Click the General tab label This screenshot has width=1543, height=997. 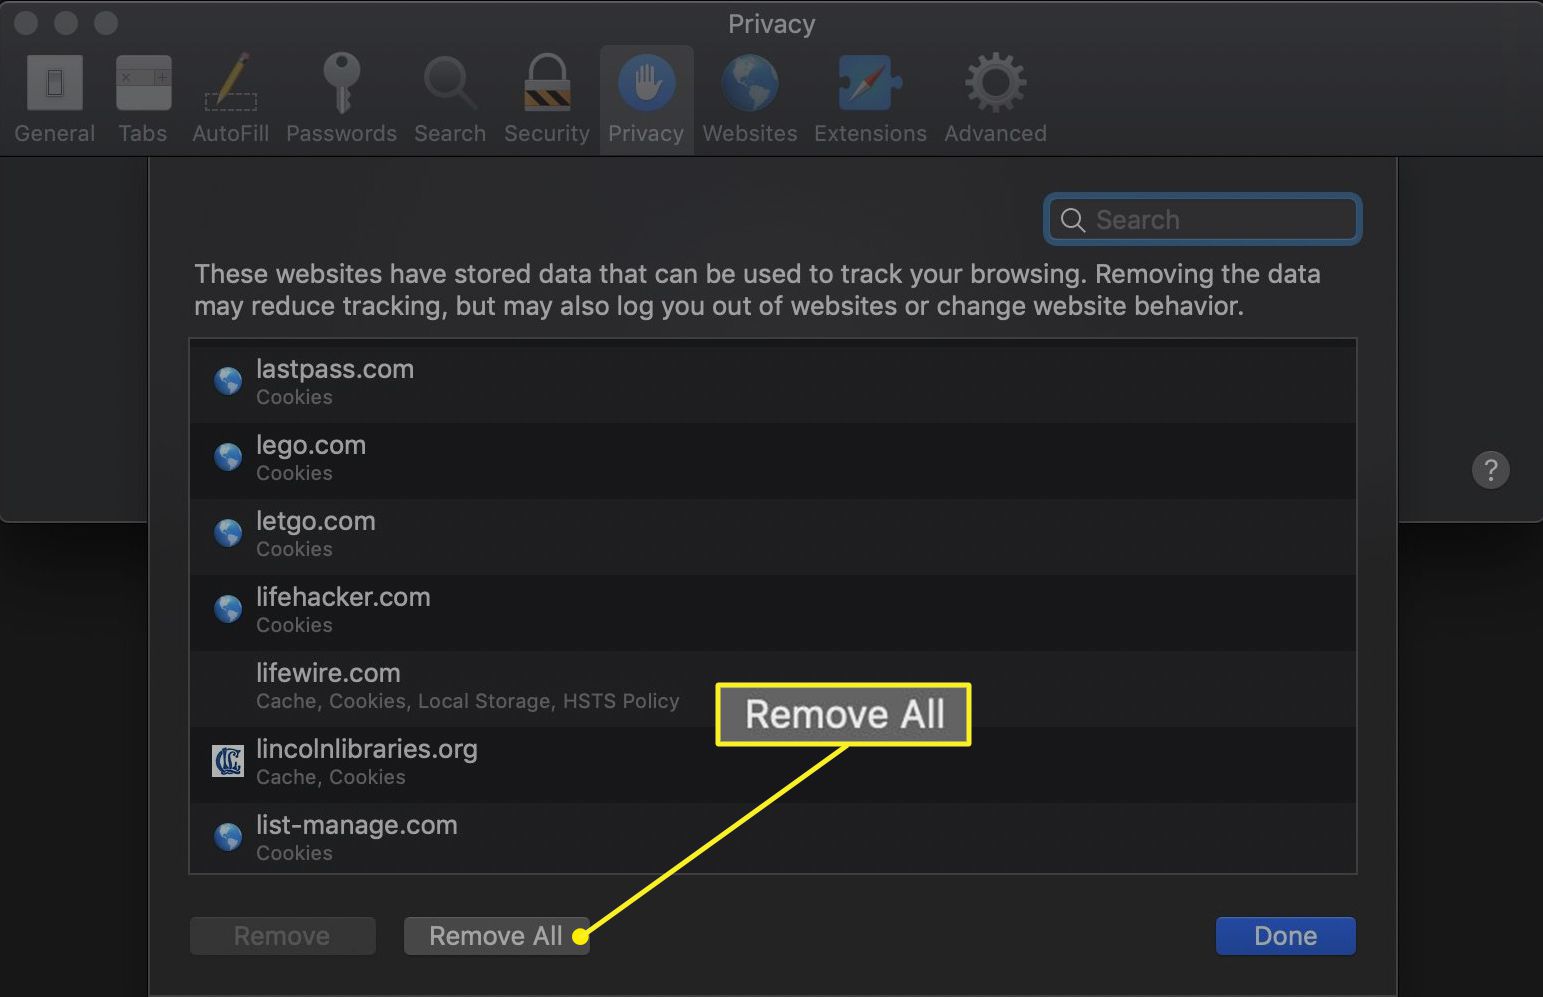coord(55,133)
